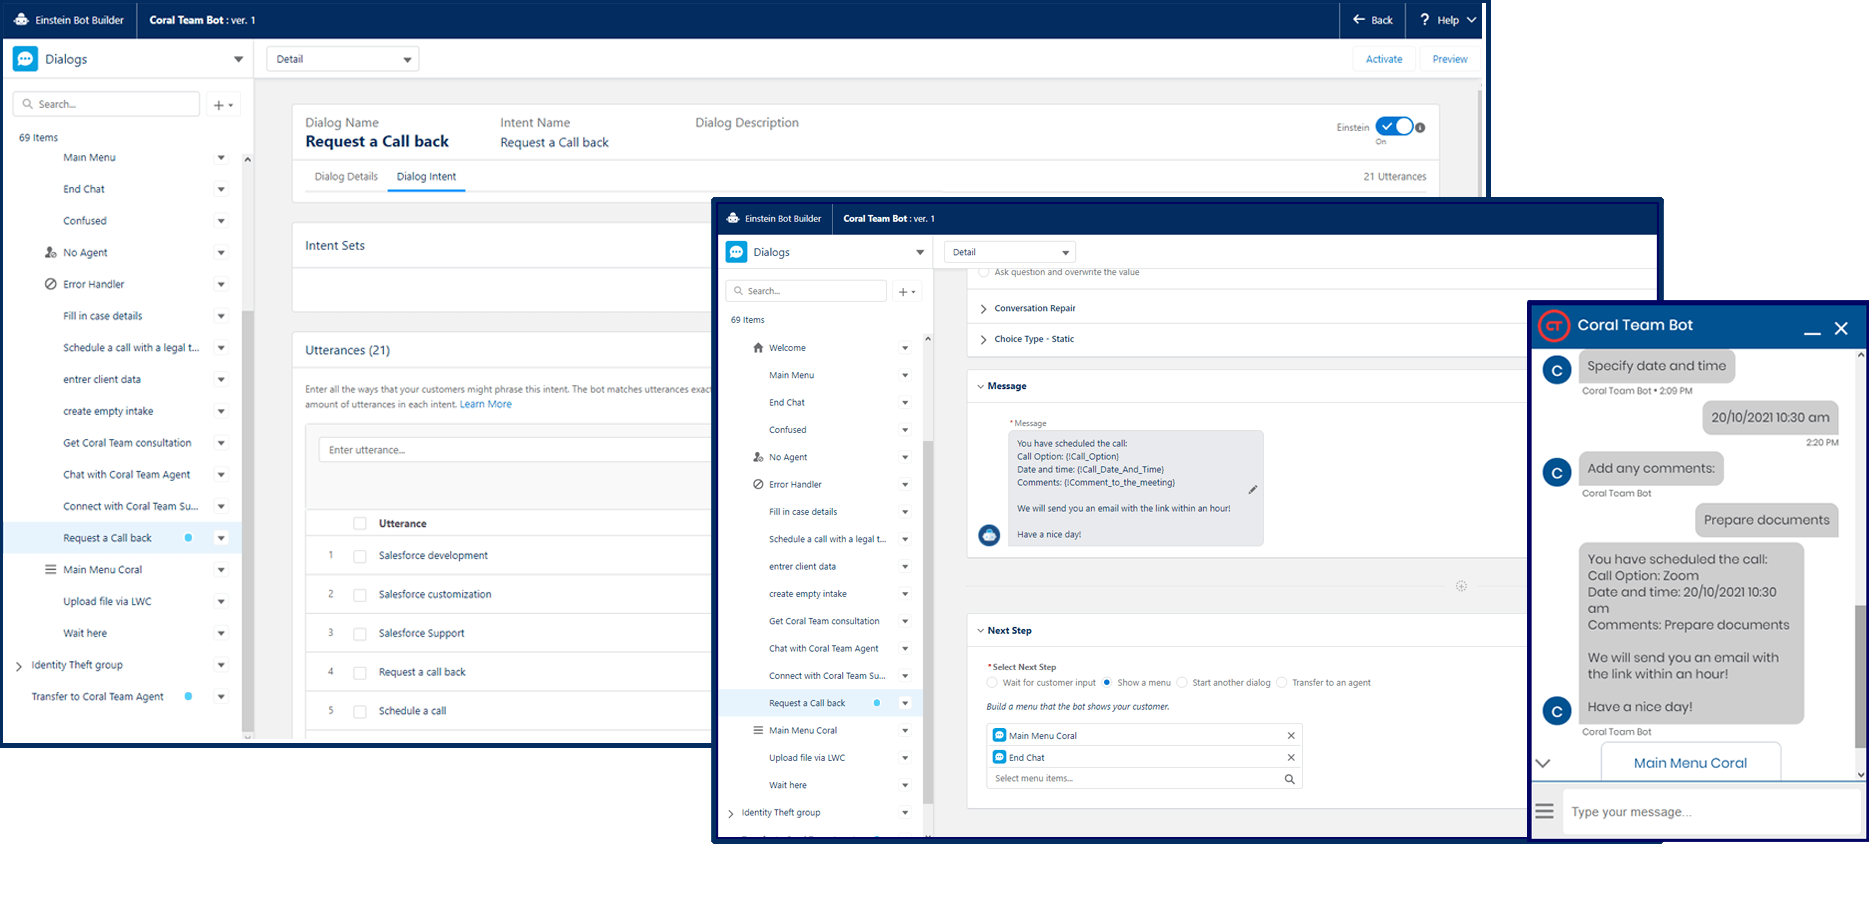Expand the Conversation Repair section

coord(983,309)
